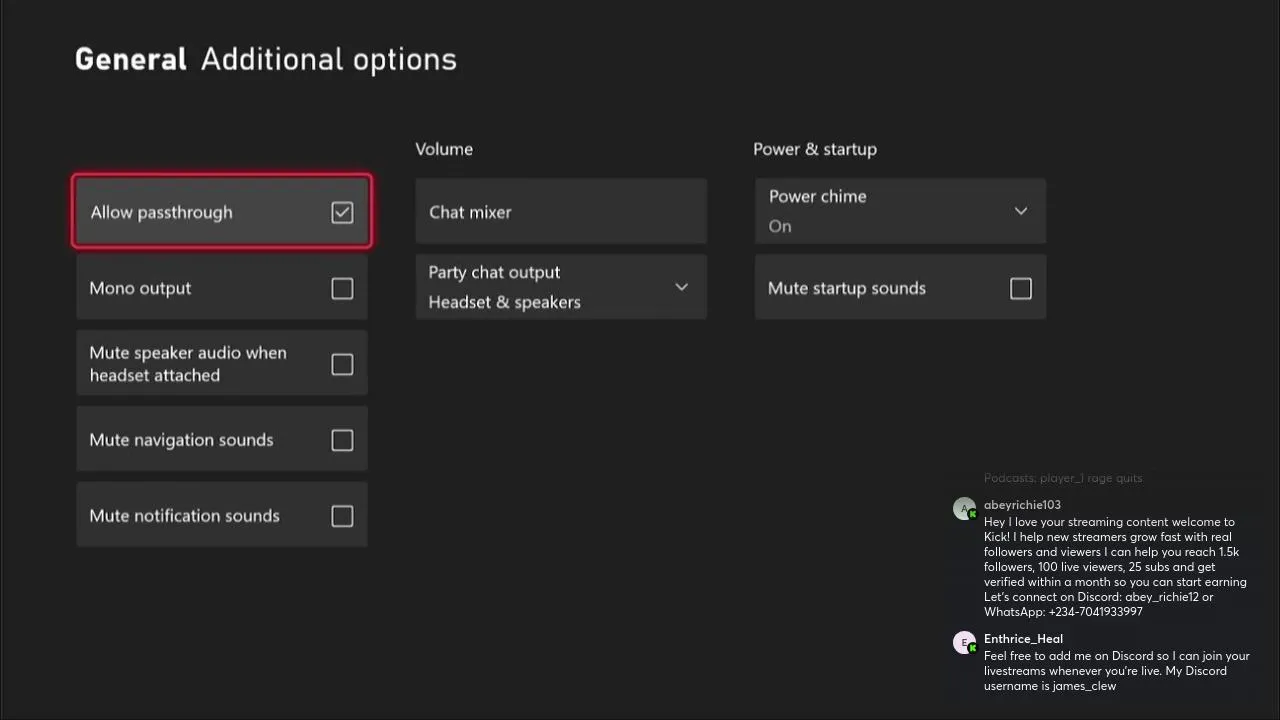This screenshot has height=720, width=1280.
Task: Uncheck the Allow passthrough checkbox
Action: (342, 212)
